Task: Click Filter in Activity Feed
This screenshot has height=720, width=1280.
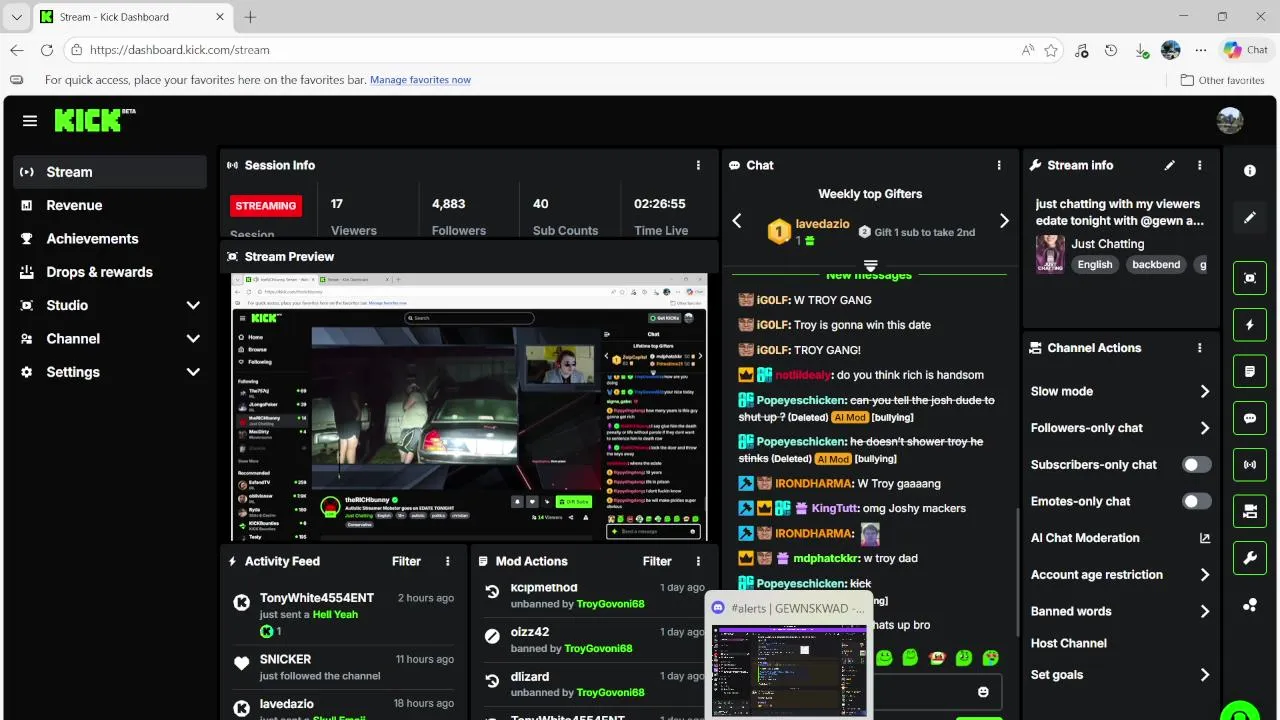Action: [x=406, y=561]
